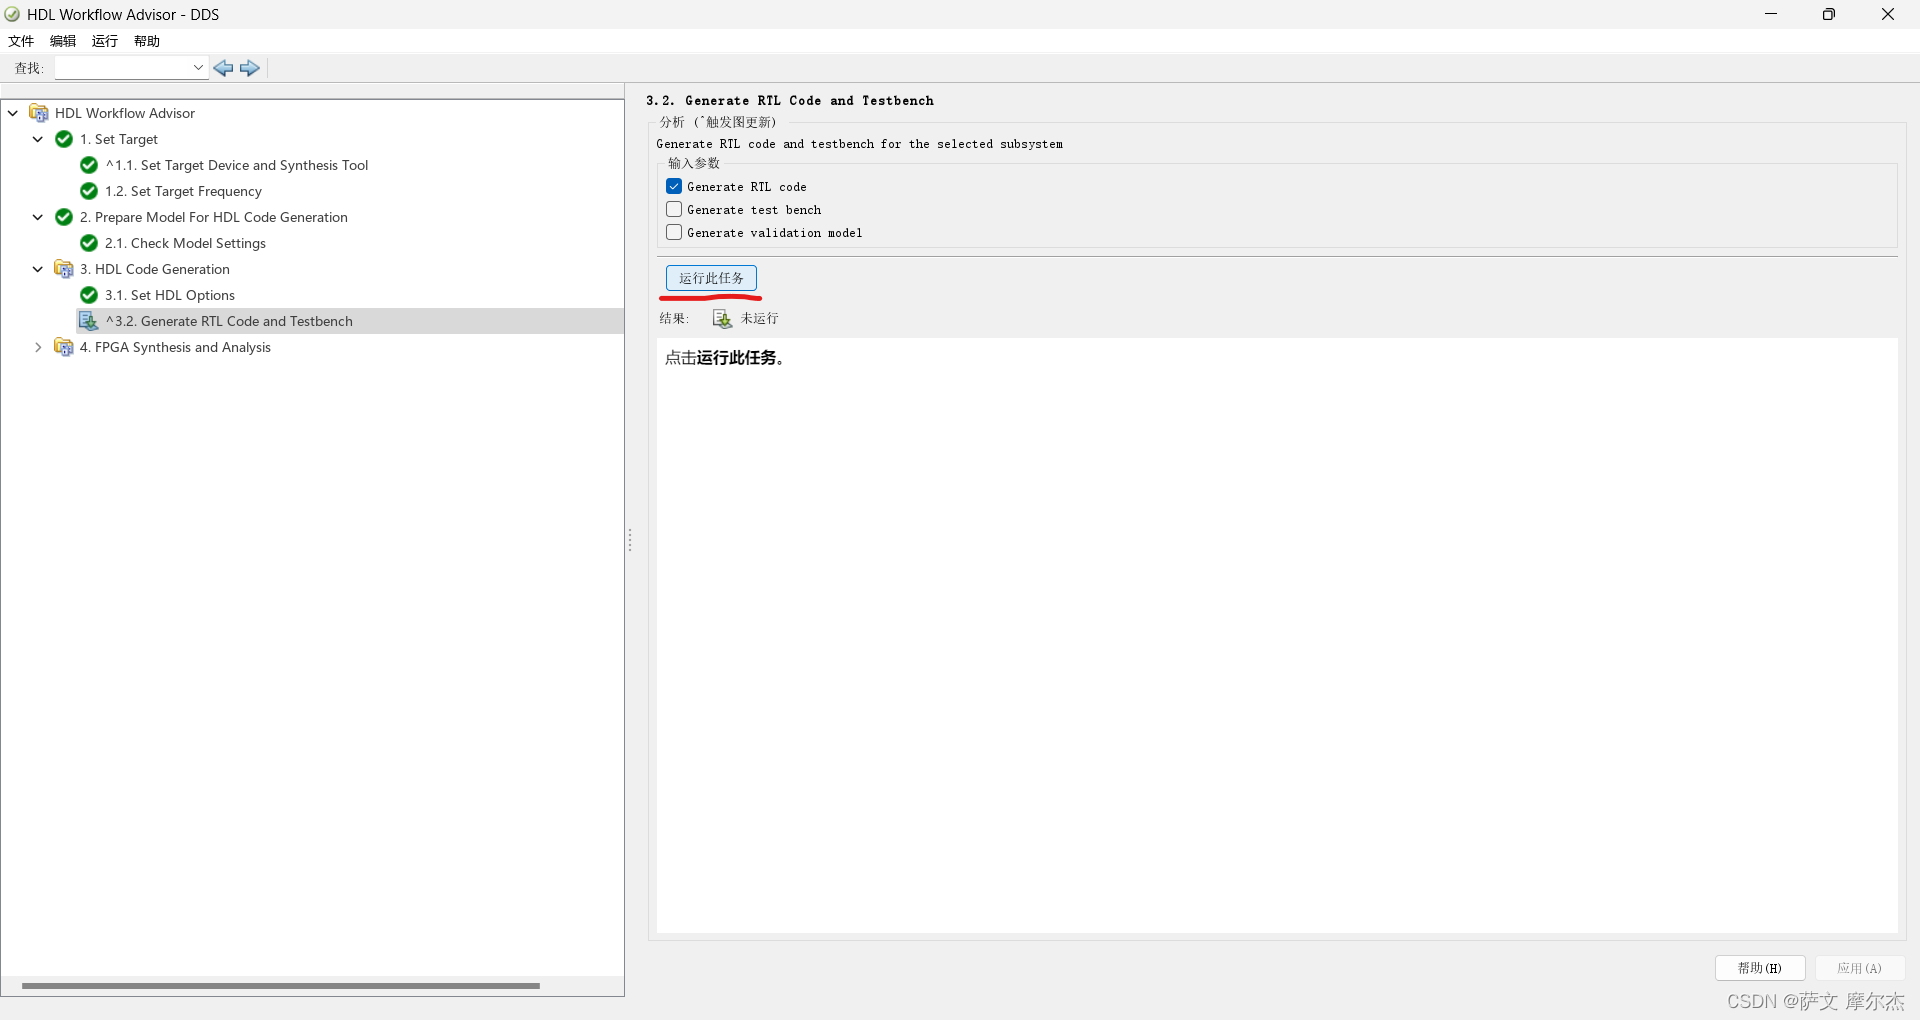The height and width of the screenshot is (1020, 1920).
Task: Click the 帮助(H) button
Action: 1760,968
